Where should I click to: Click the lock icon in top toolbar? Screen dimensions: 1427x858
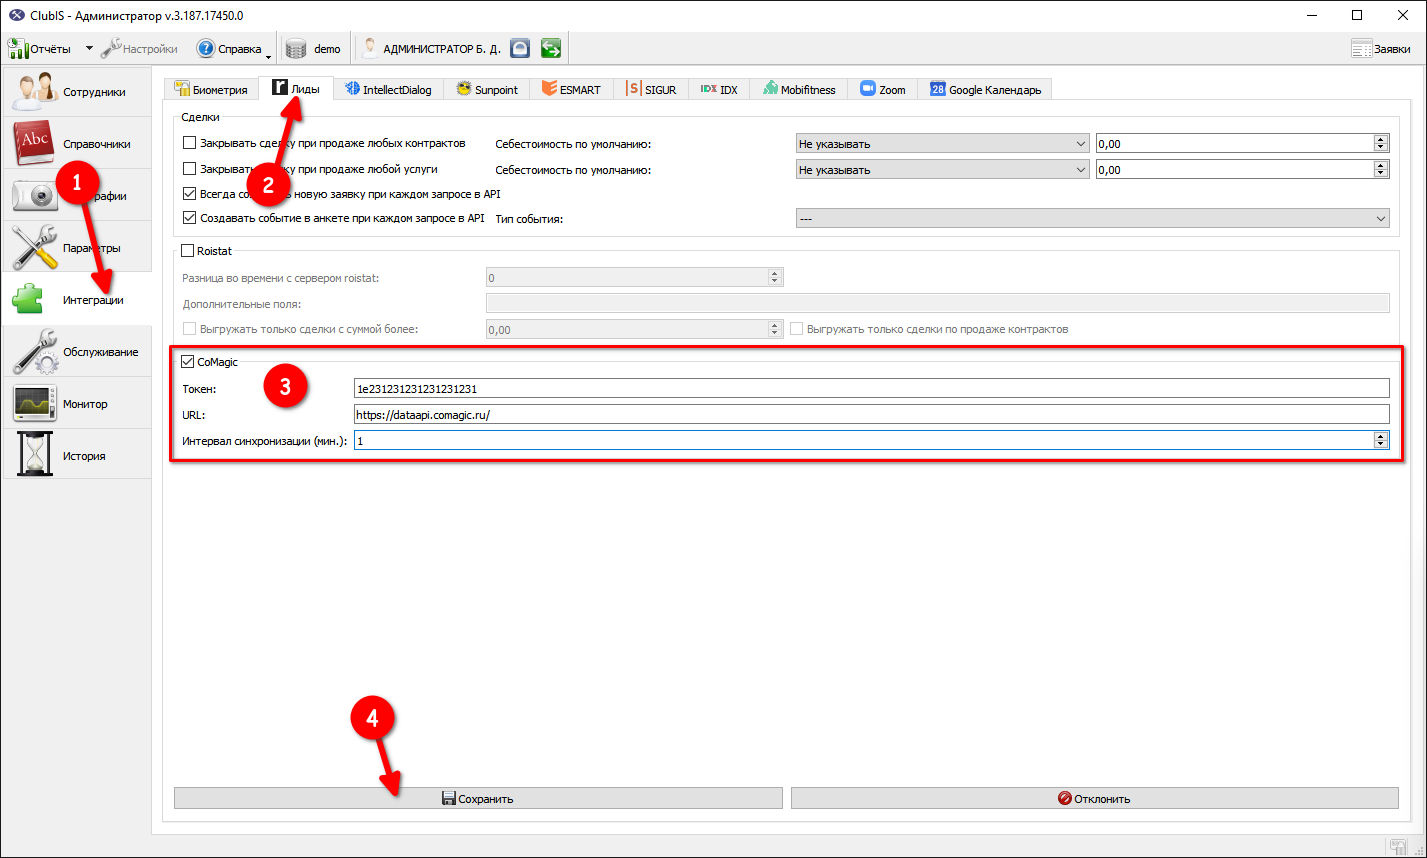click(x=519, y=48)
